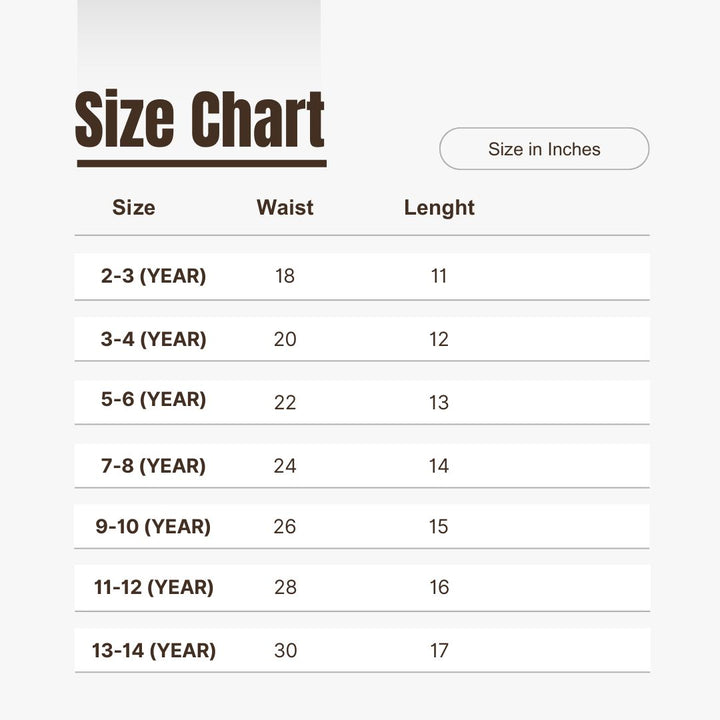Choose the 13-14 (YEAR) size label
This screenshot has height=720, width=720.
pos(153,651)
